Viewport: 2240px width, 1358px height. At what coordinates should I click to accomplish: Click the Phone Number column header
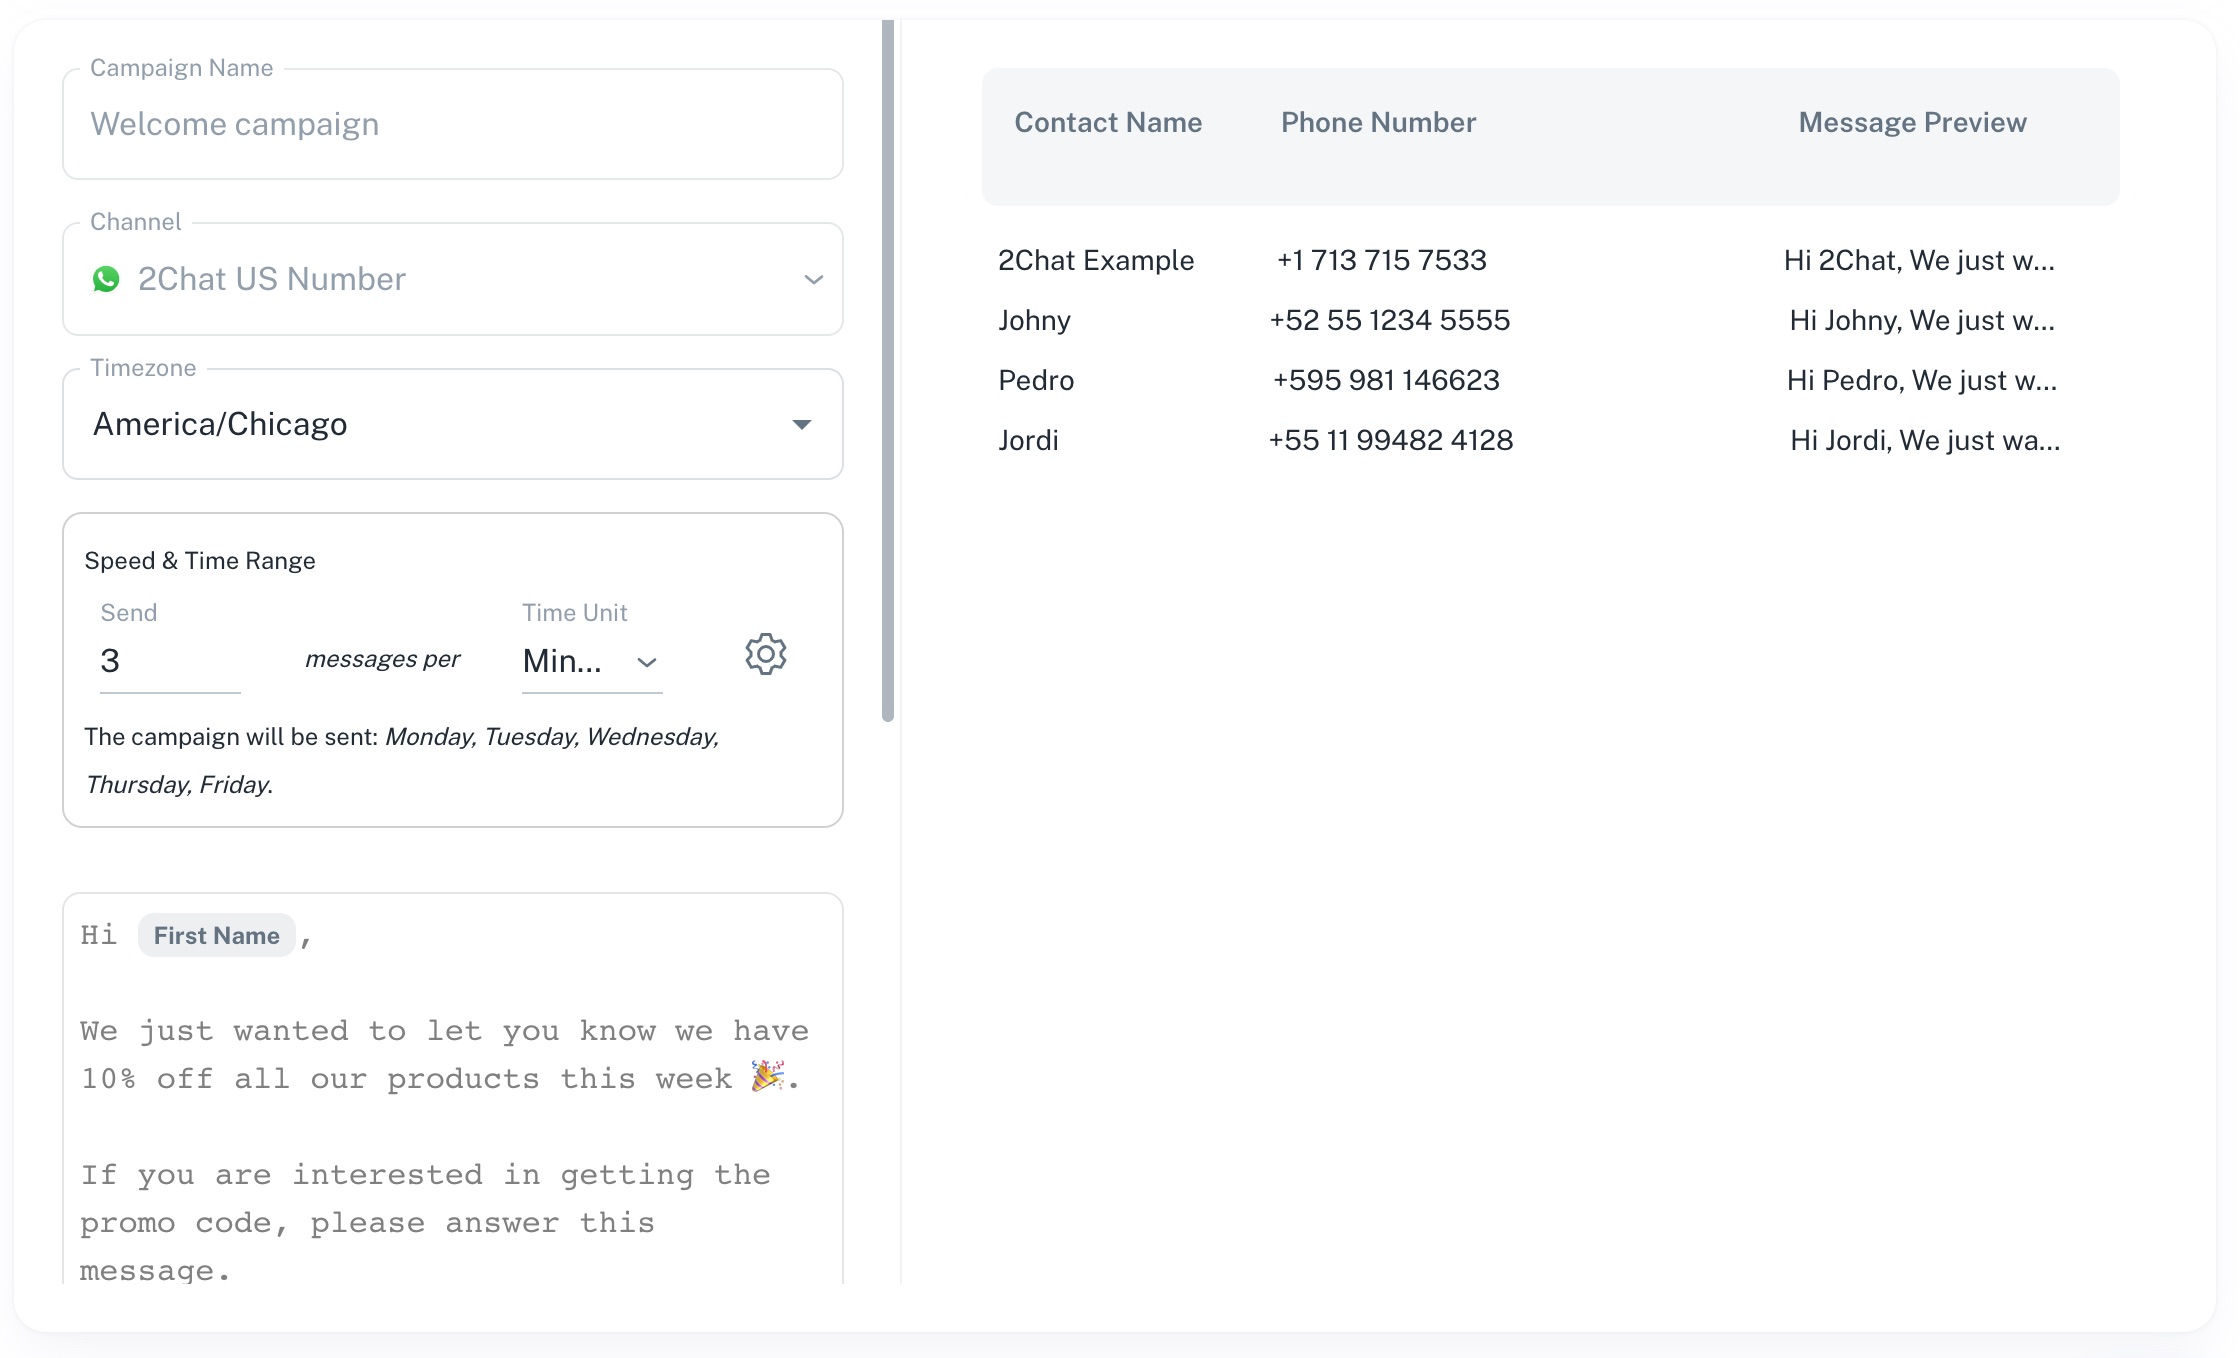pos(1378,123)
